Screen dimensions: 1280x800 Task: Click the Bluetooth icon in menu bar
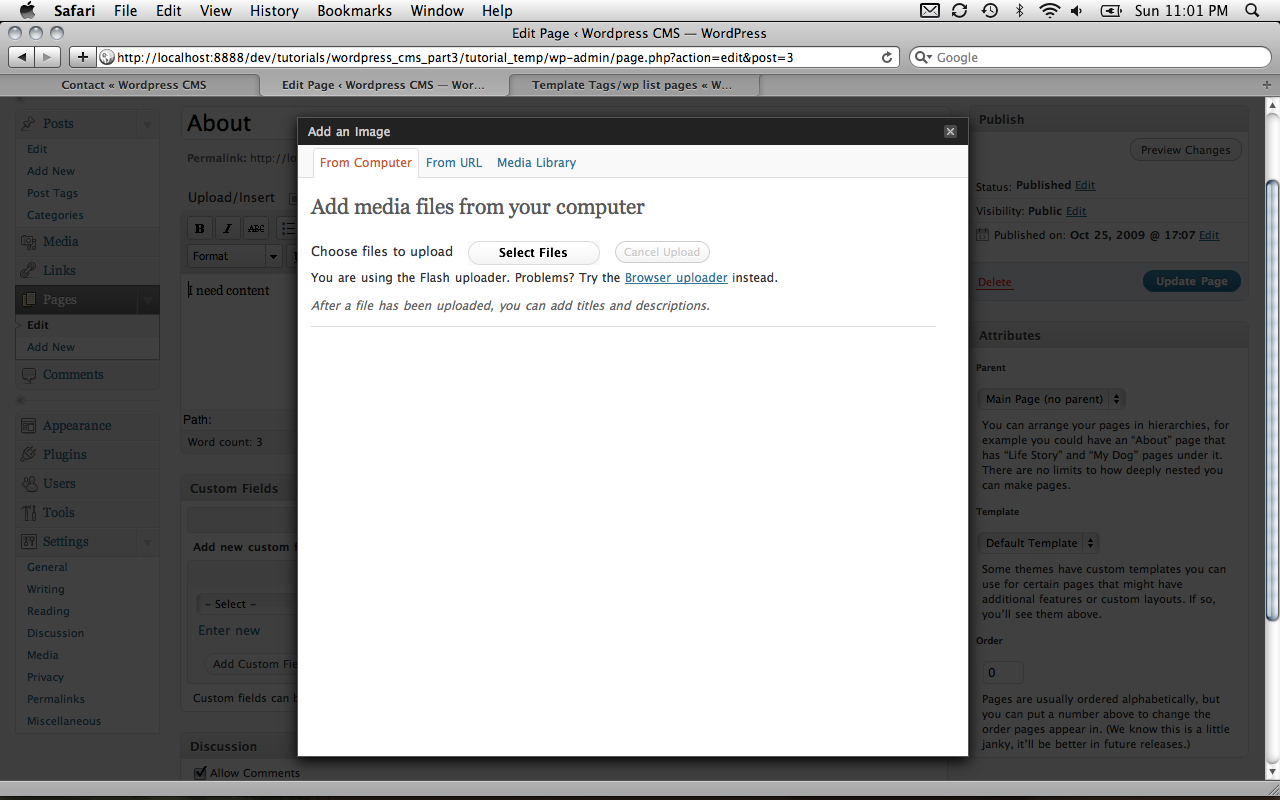[1020, 11]
